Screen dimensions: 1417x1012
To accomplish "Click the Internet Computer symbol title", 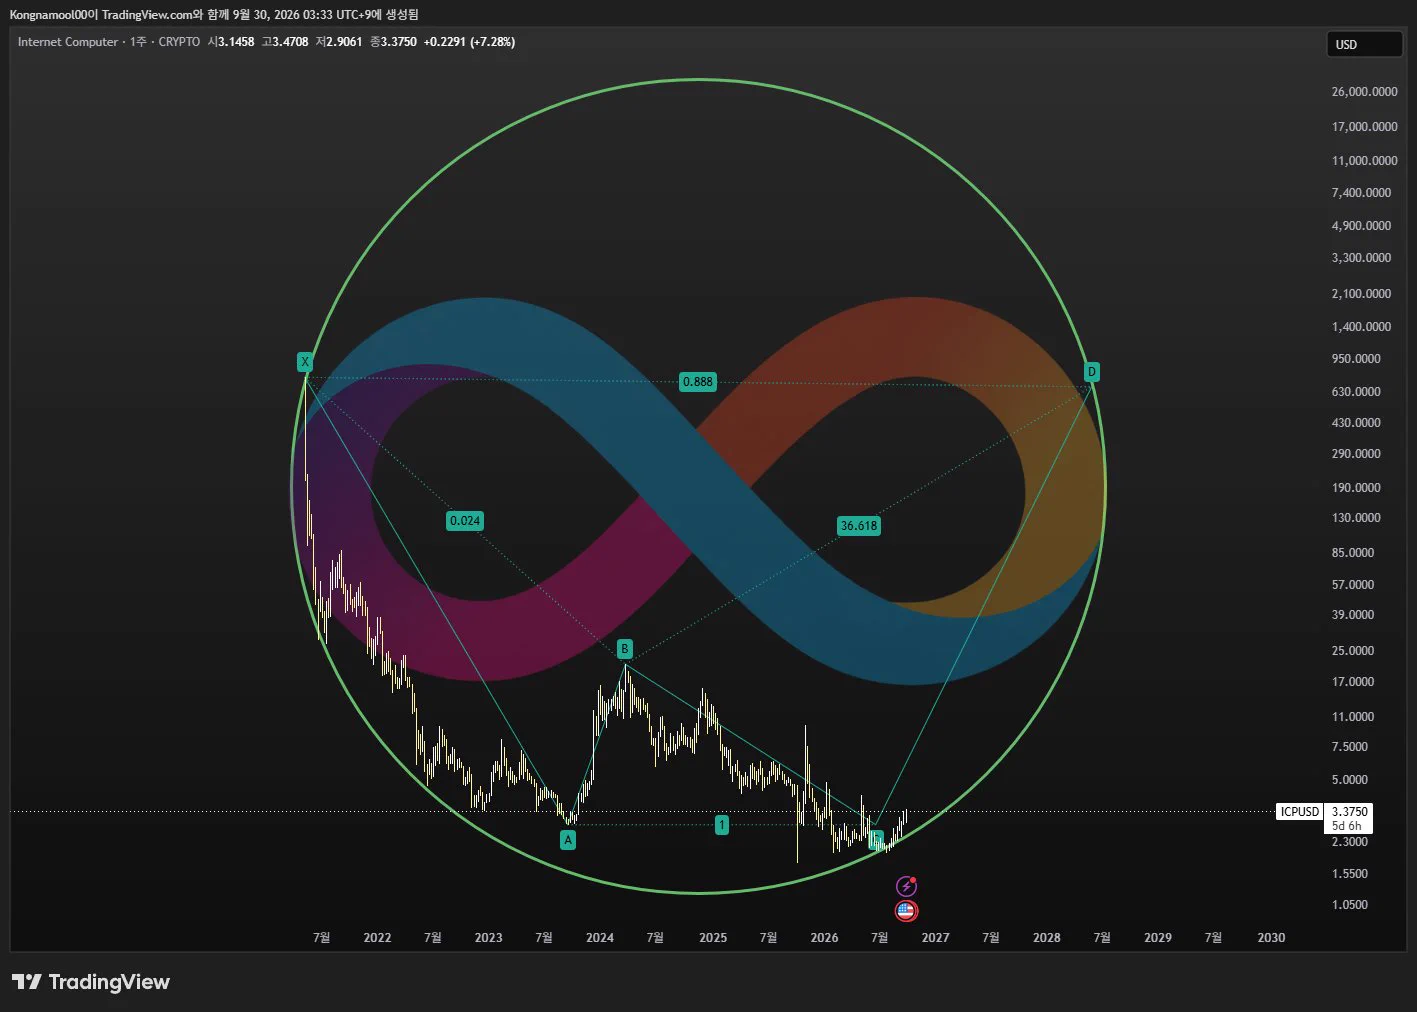I will [68, 42].
